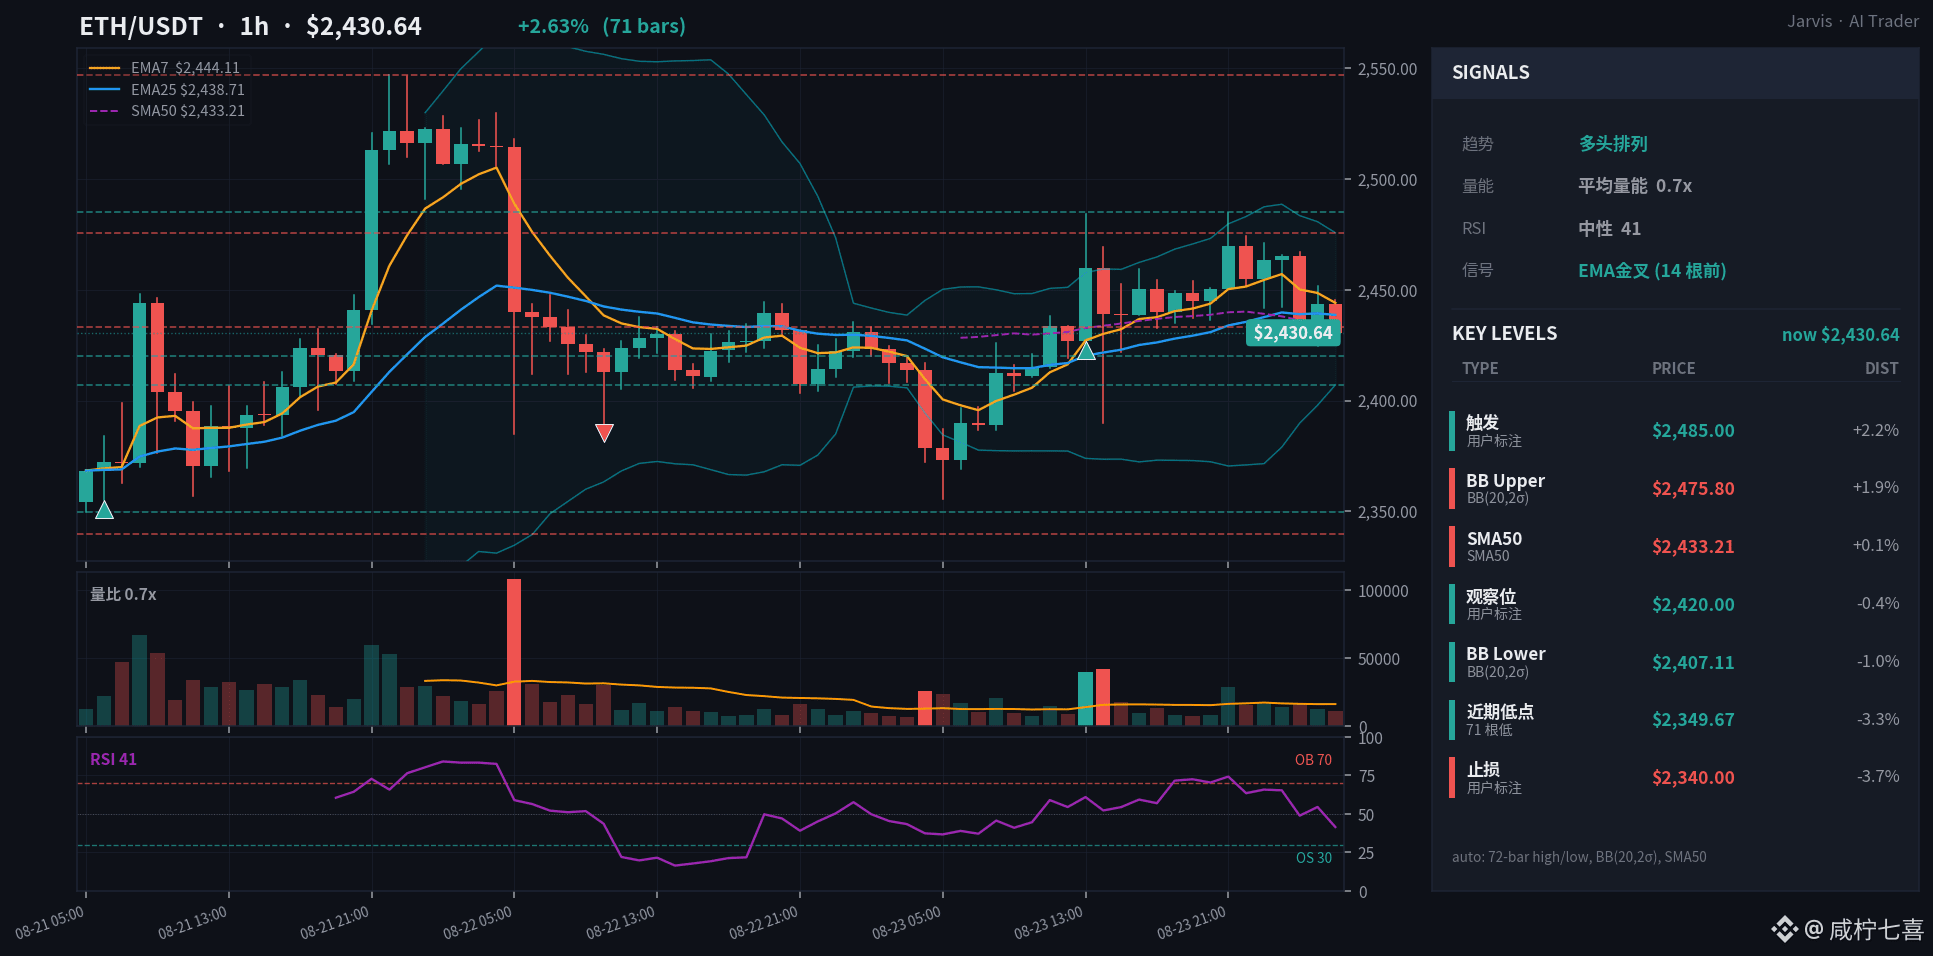This screenshot has width=1933, height=956.
Task: Click the tallest red volume bar
Action: point(514,652)
